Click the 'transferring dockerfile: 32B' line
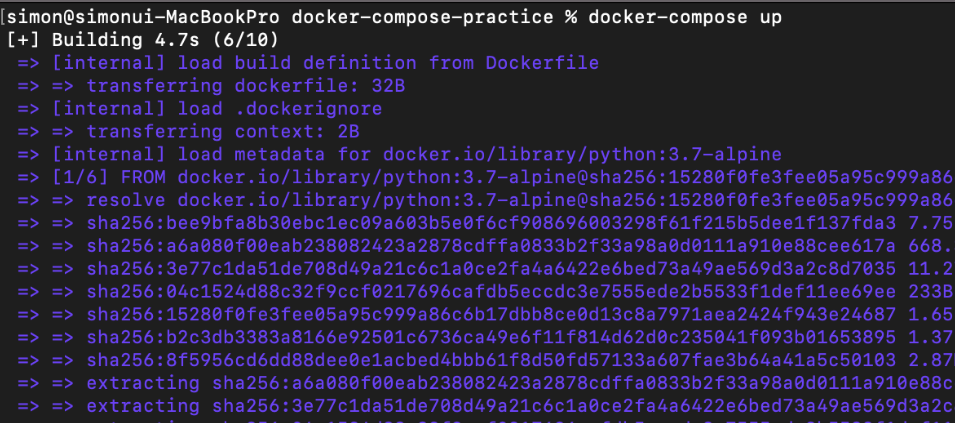 click(246, 86)
